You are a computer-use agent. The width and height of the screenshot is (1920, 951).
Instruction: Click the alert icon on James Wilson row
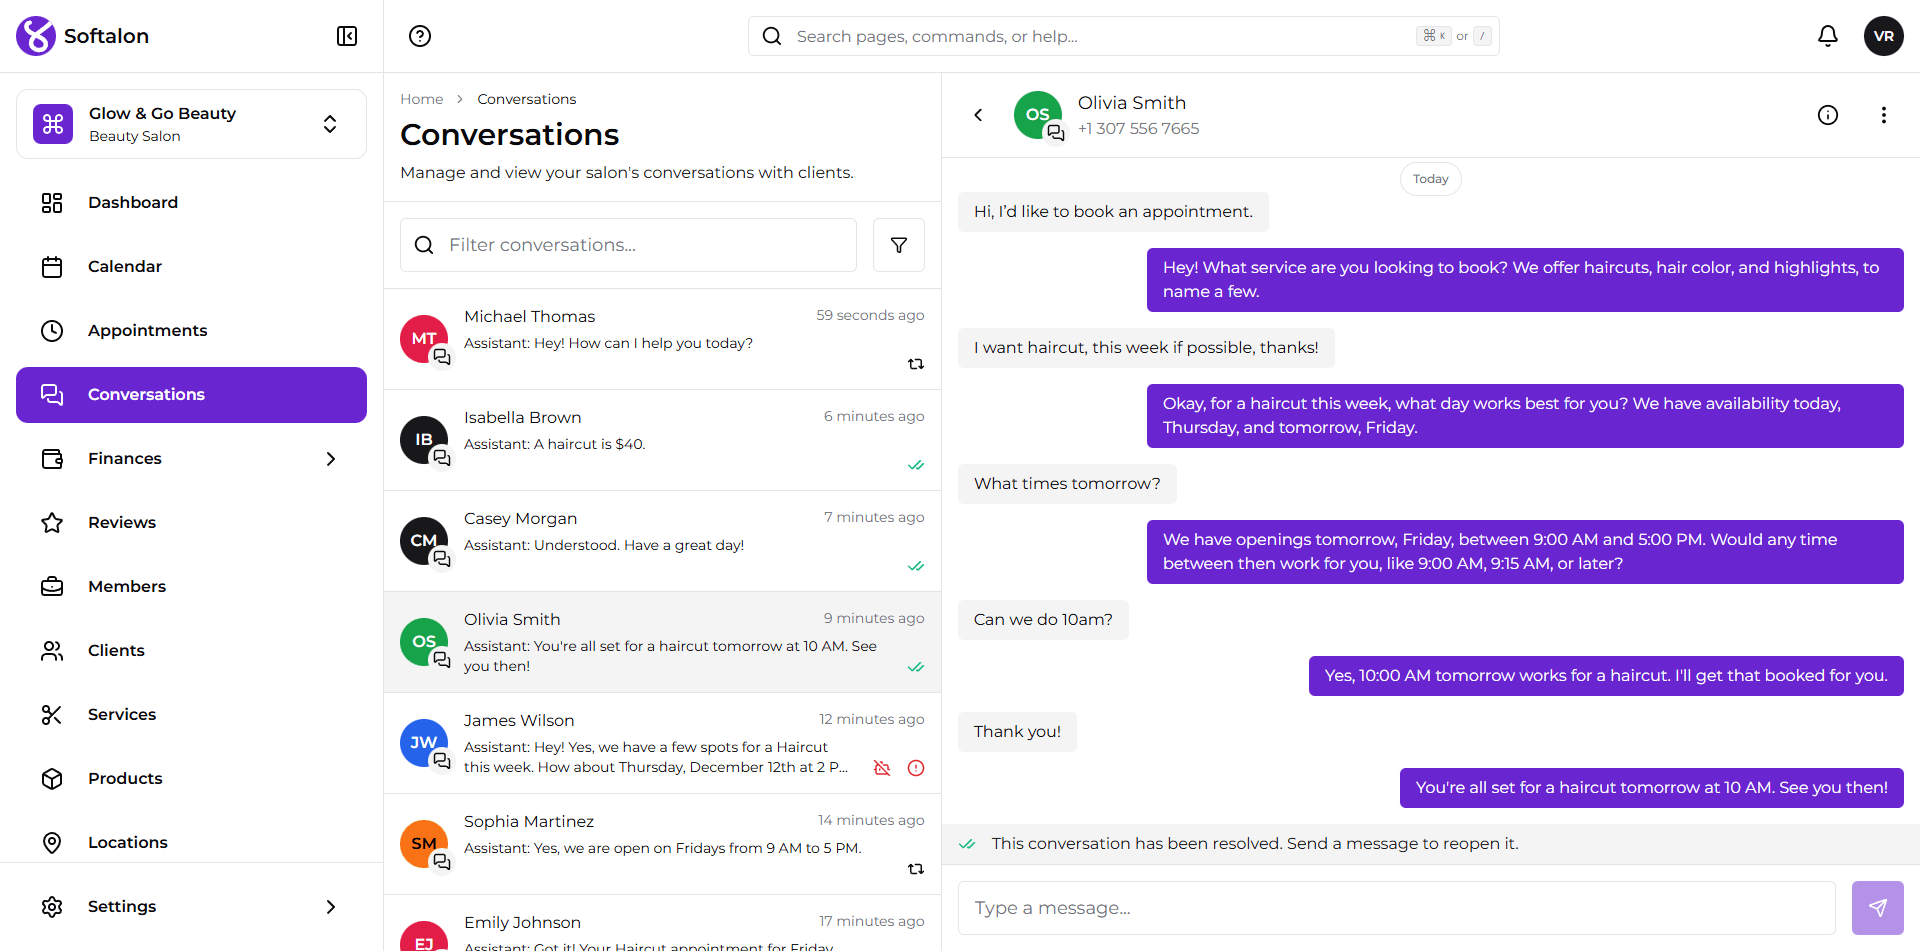916,768
